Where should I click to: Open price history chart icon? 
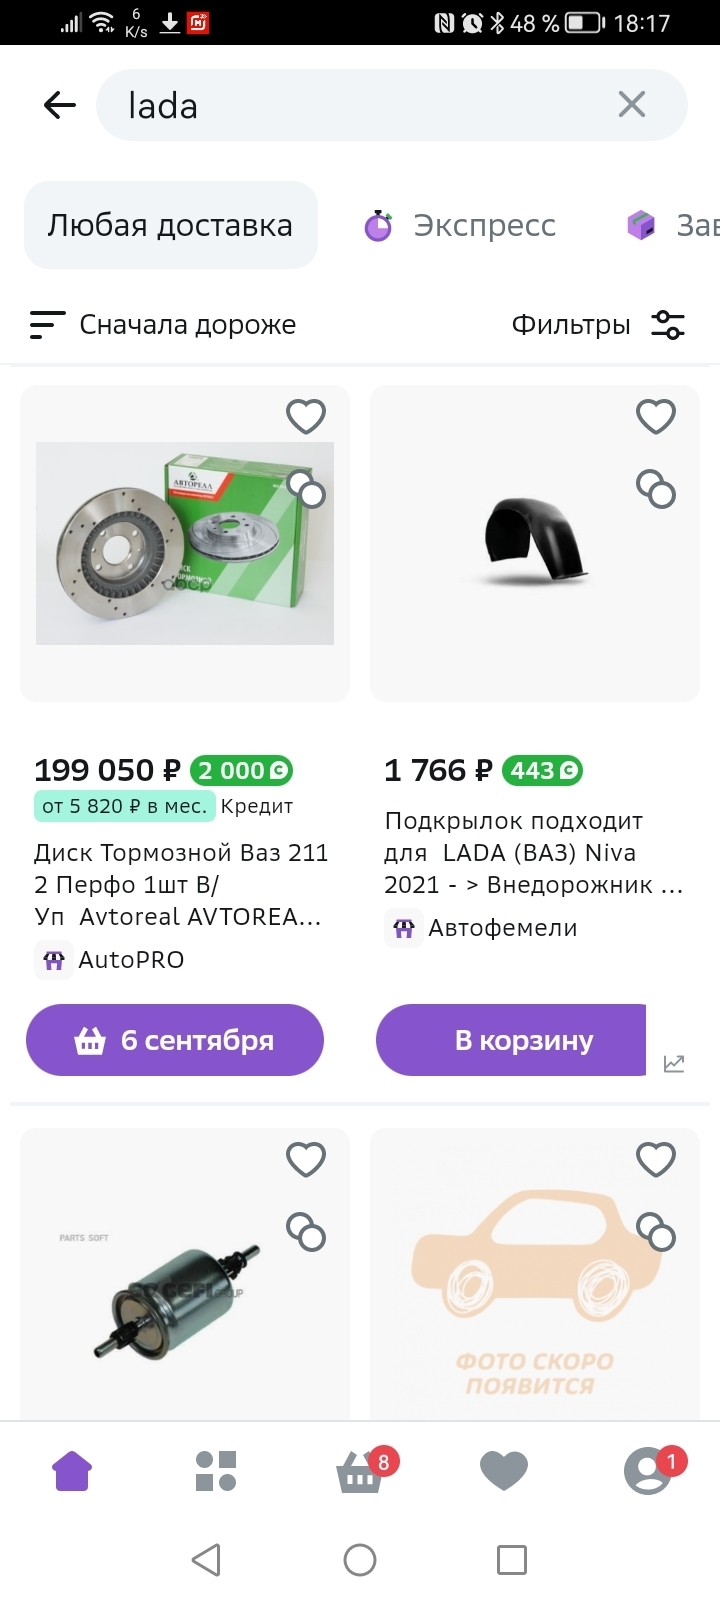click(x=674, y=1063)
